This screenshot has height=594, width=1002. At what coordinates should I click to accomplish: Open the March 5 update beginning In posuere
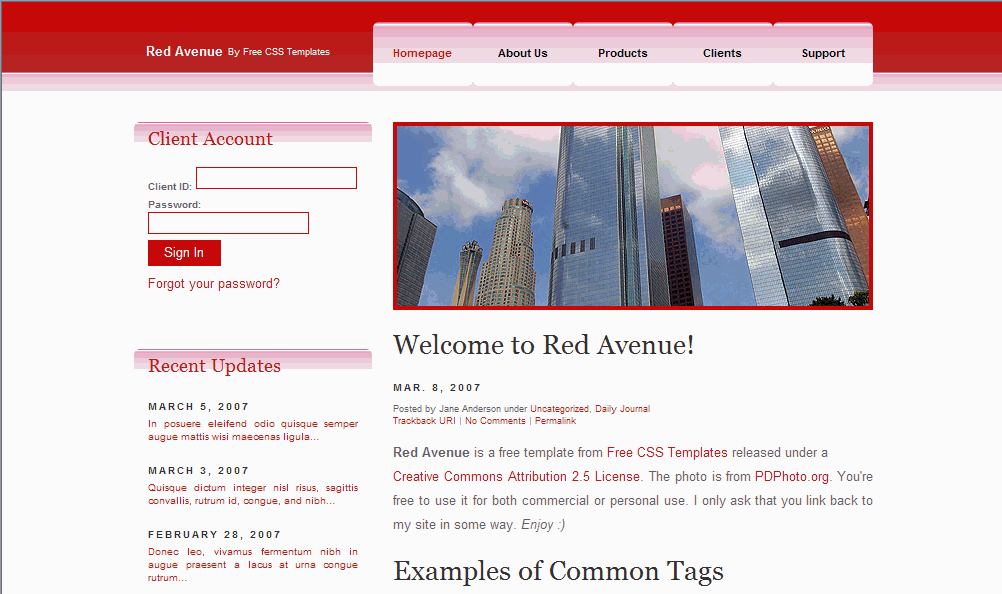point(253,430)
